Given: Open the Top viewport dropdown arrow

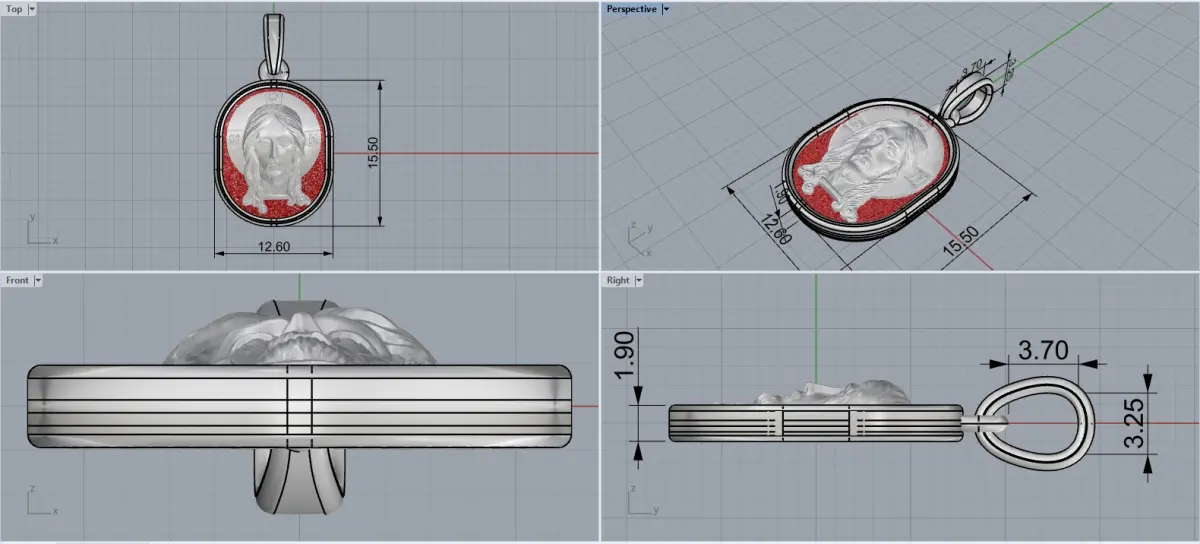Looking at the screenshot, I should pyautogui.click(x=33, y=8).
